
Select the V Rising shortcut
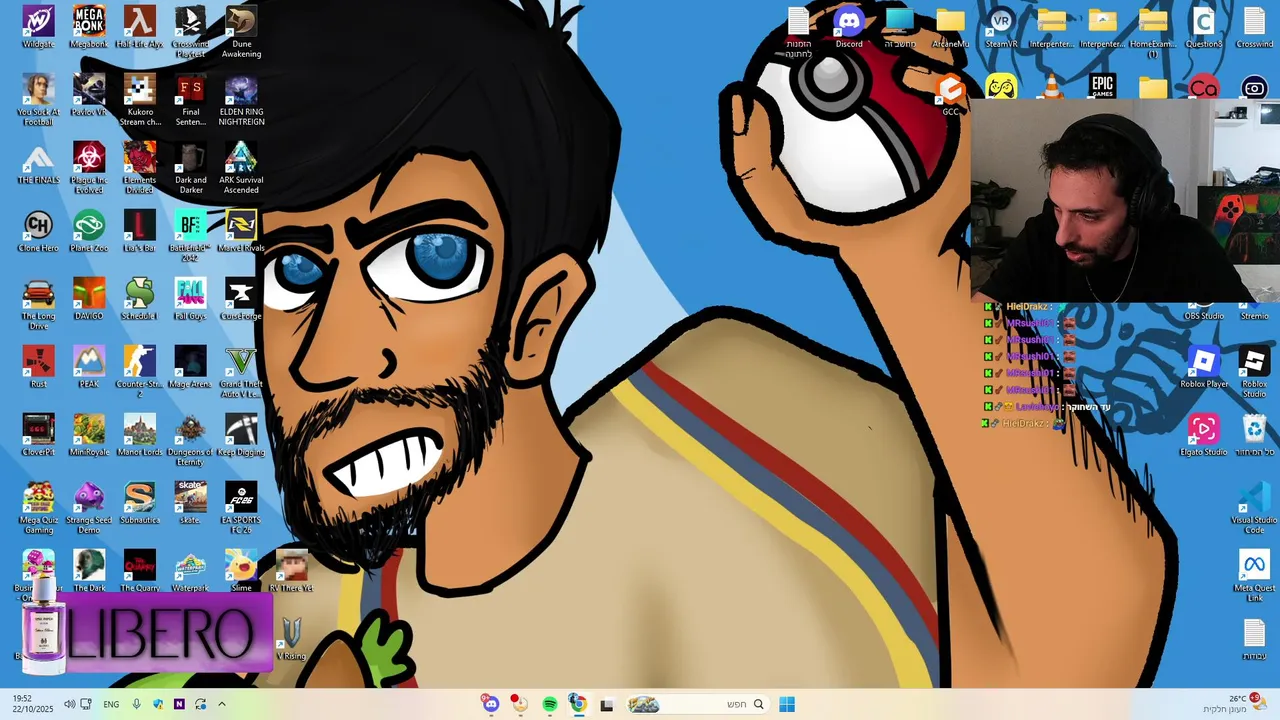pyautogui.click(x=292, y=639)
